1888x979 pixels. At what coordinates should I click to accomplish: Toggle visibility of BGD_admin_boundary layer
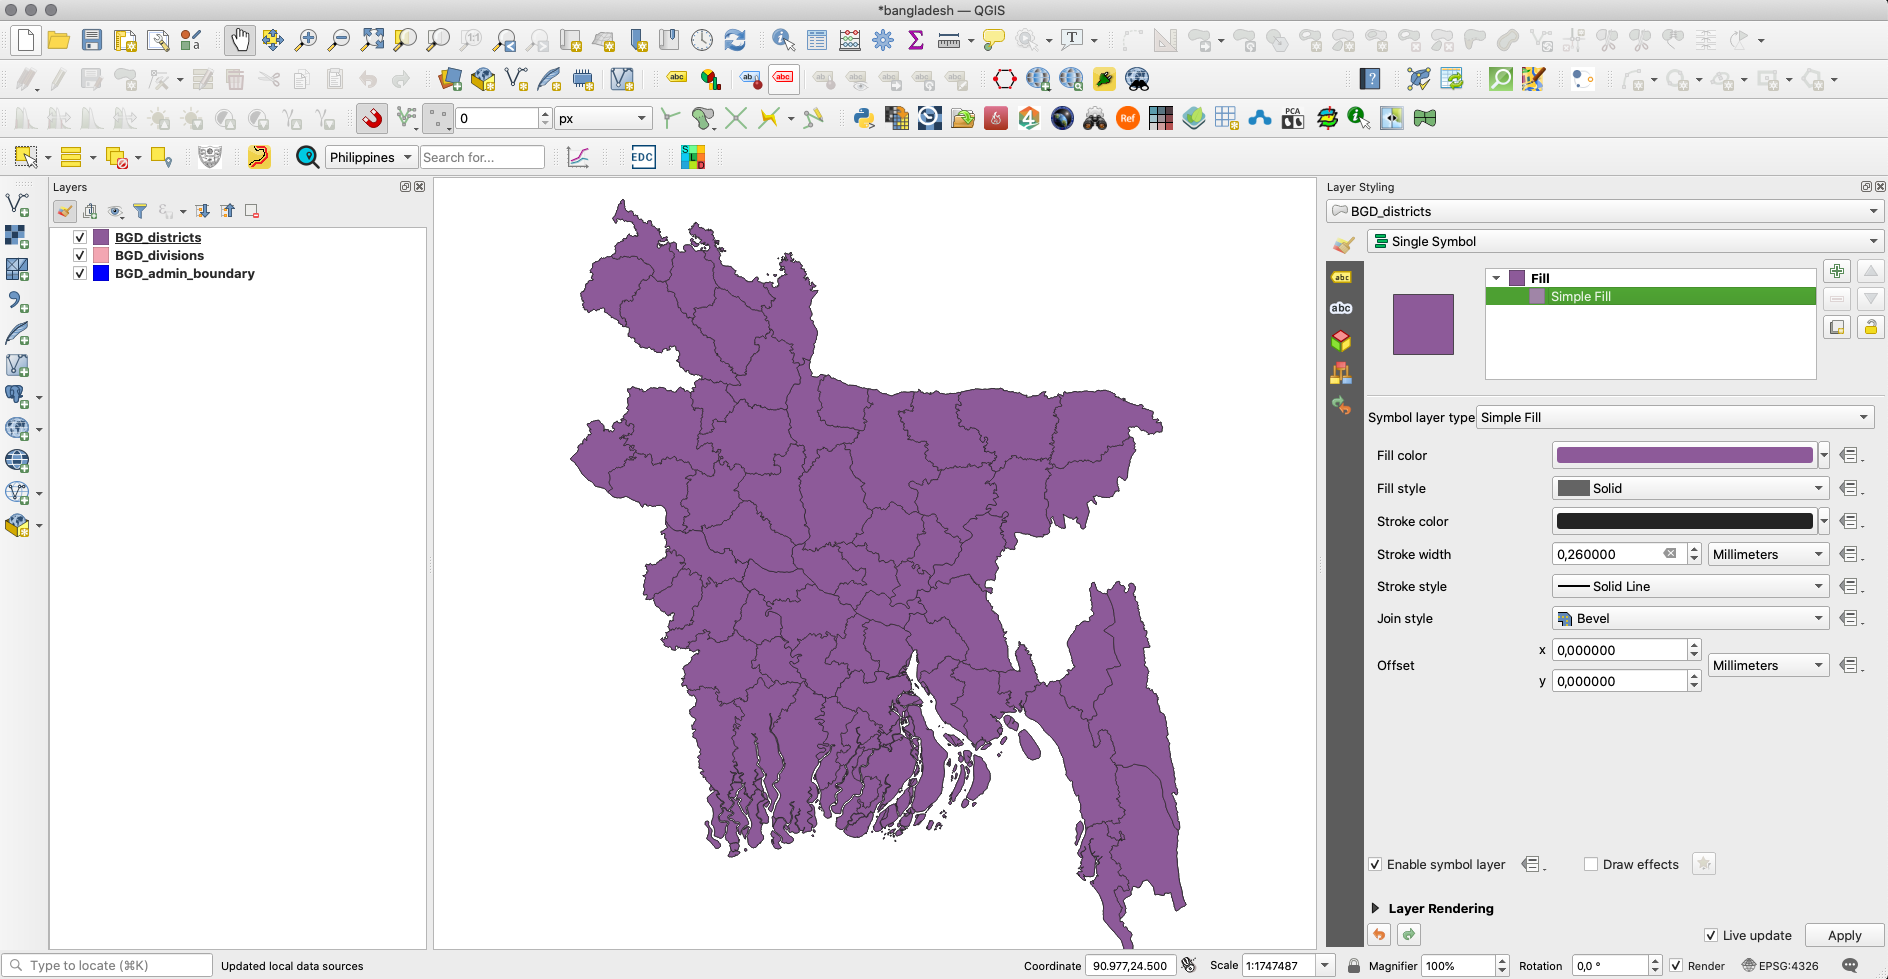[x=80, y=273]
